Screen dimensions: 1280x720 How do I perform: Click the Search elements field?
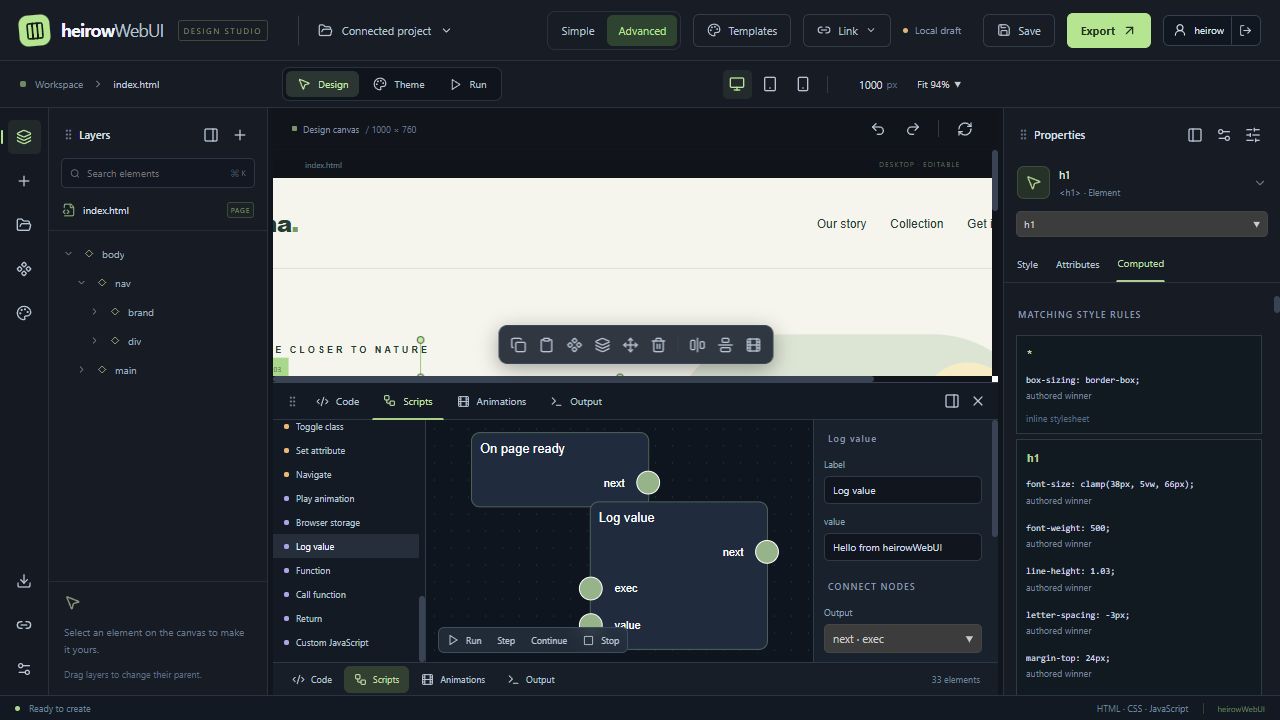click(158, 173)
